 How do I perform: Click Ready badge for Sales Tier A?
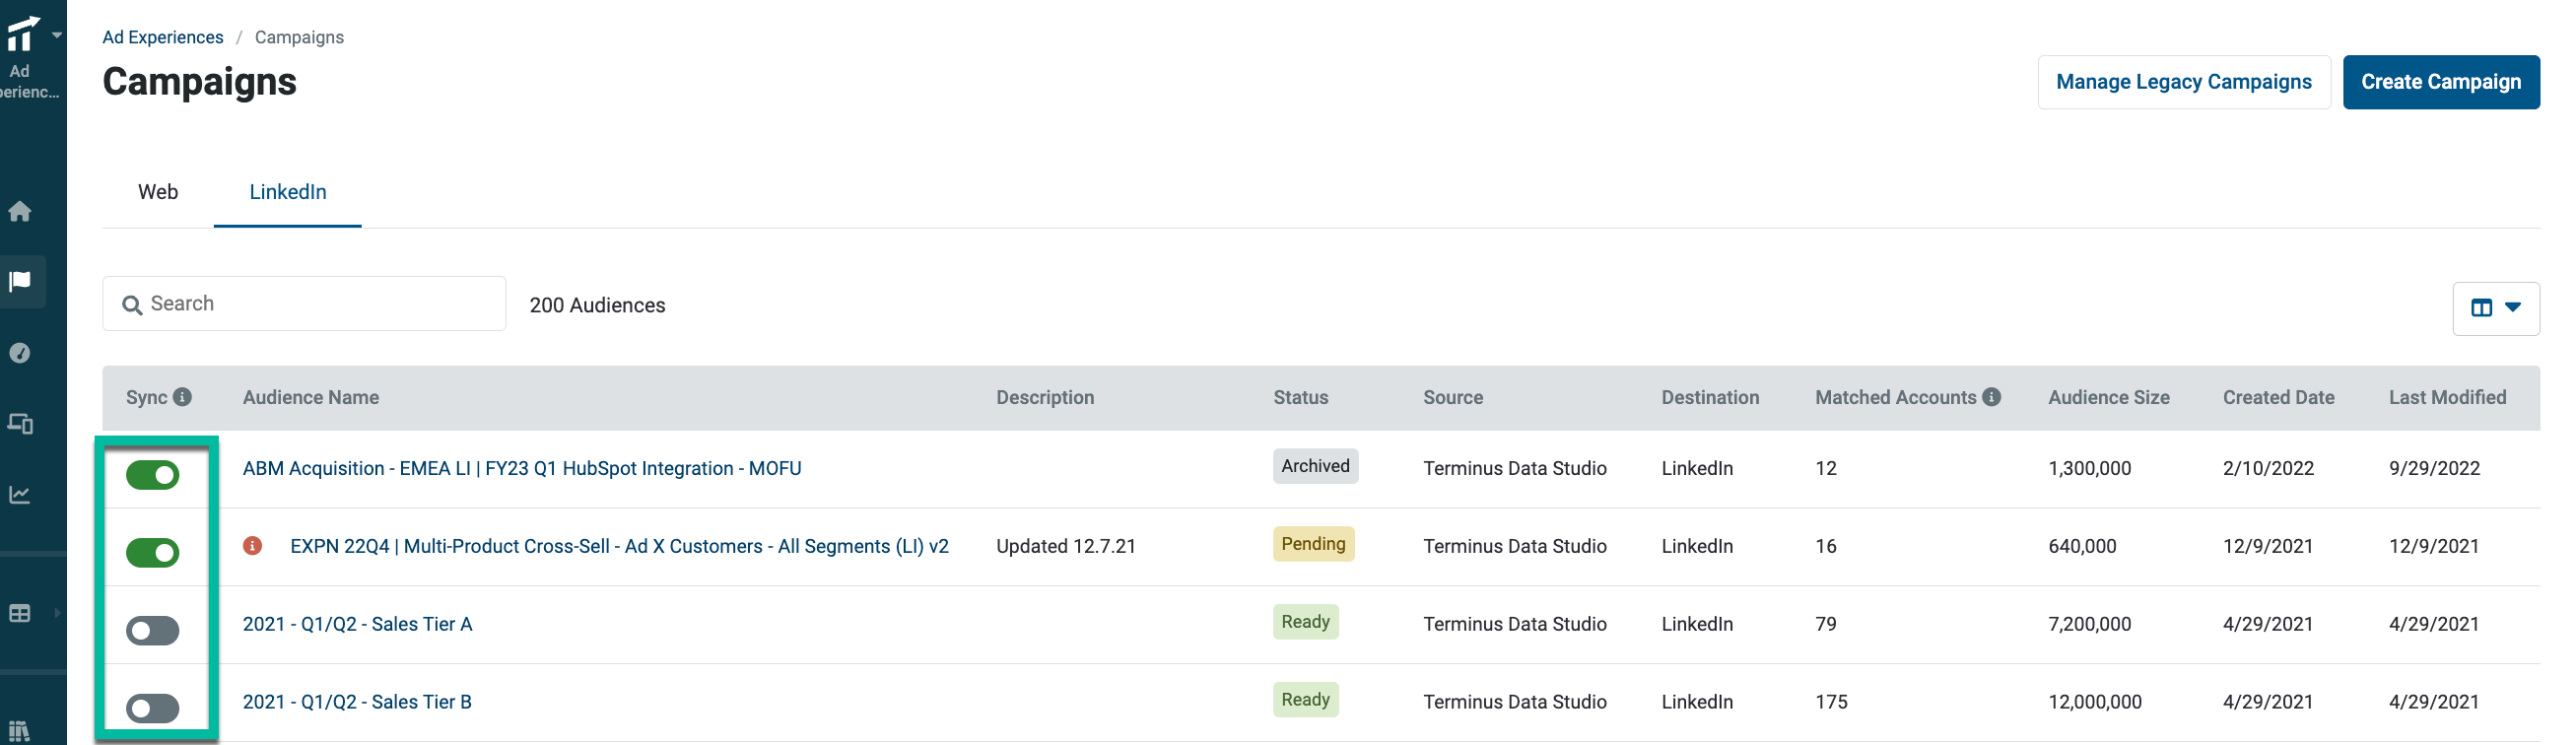1305,622
